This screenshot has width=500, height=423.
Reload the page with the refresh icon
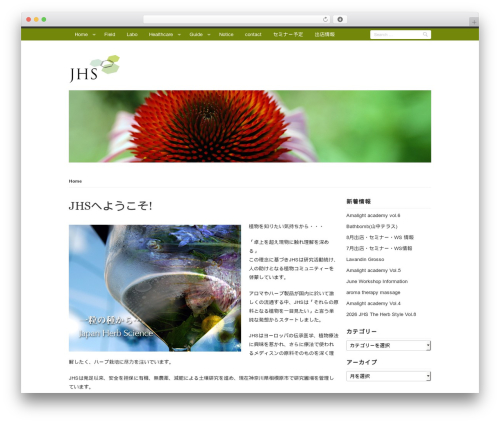tap(325, 19)
